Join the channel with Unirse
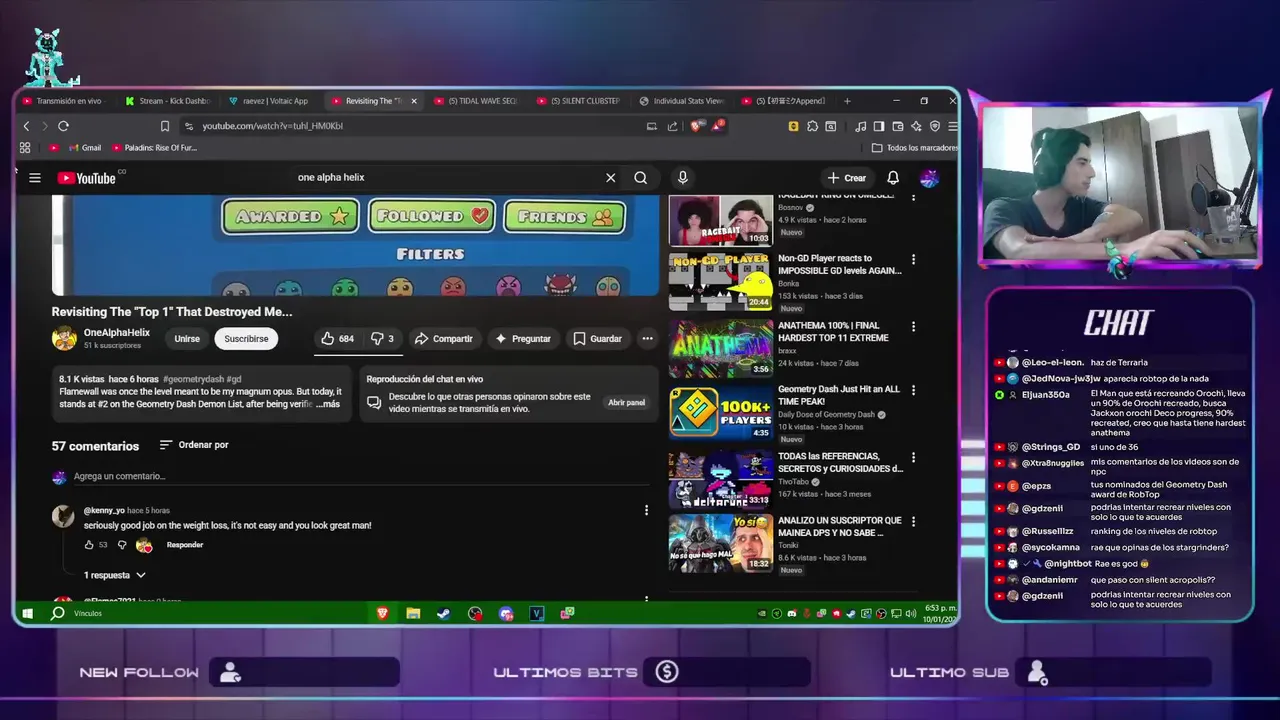Screen dimensions: 1280x720 pos(187,339)
